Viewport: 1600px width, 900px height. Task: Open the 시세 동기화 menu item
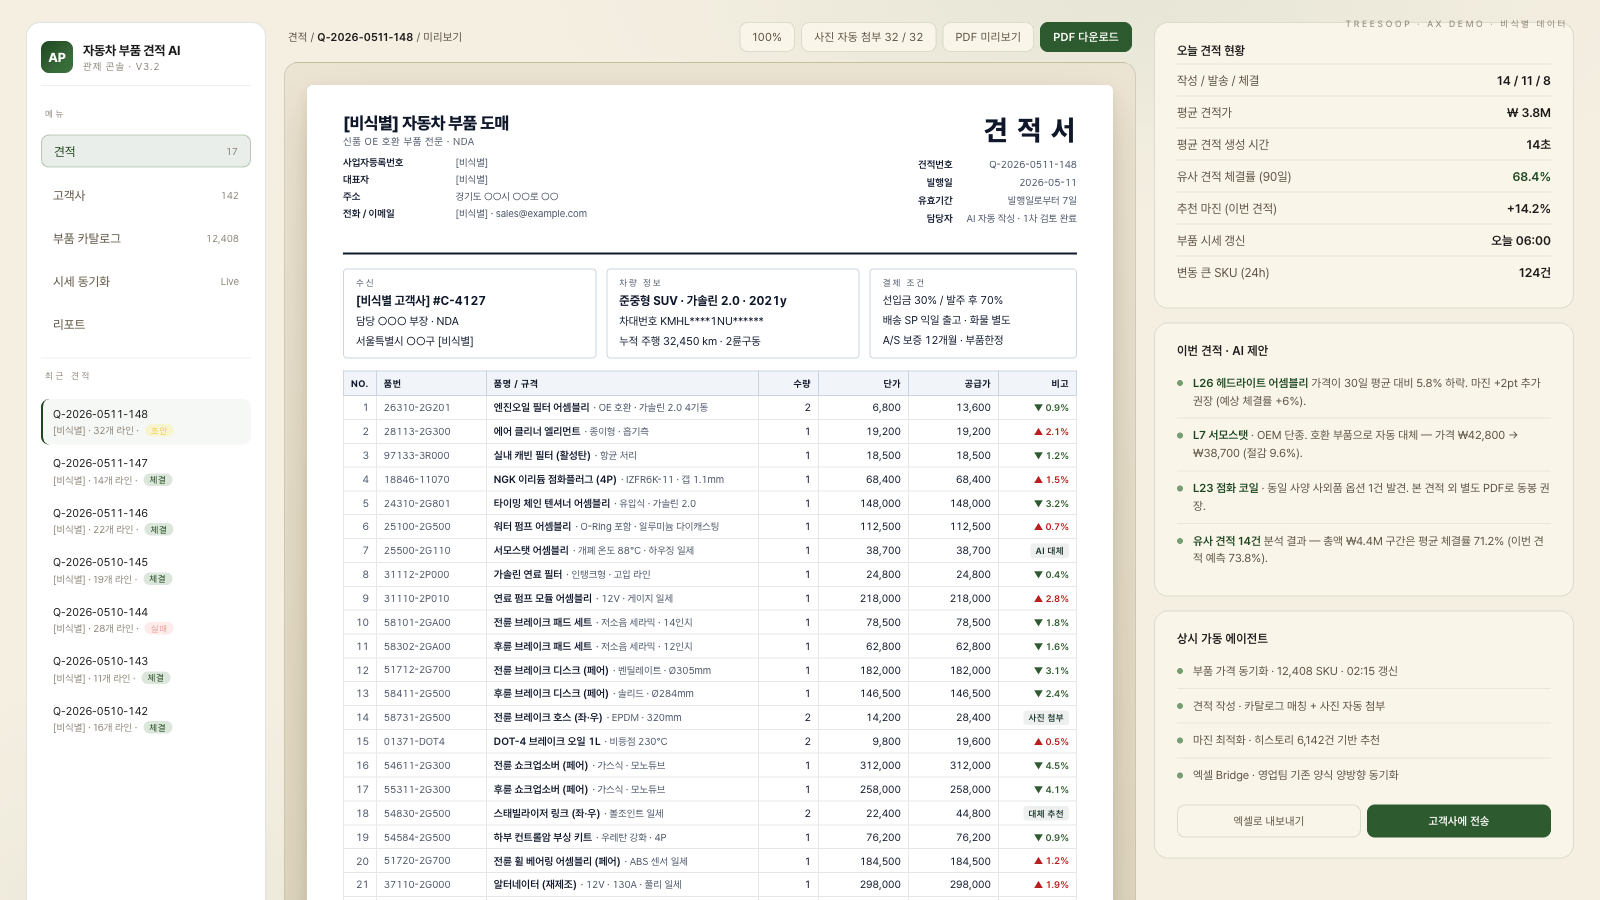pyautogui.click(x=146, y=281)
